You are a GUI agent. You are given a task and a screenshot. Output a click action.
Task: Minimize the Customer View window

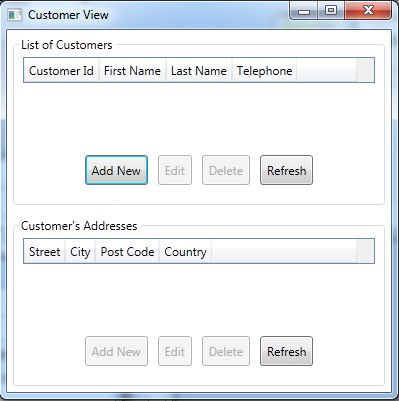tap(304, 11)
